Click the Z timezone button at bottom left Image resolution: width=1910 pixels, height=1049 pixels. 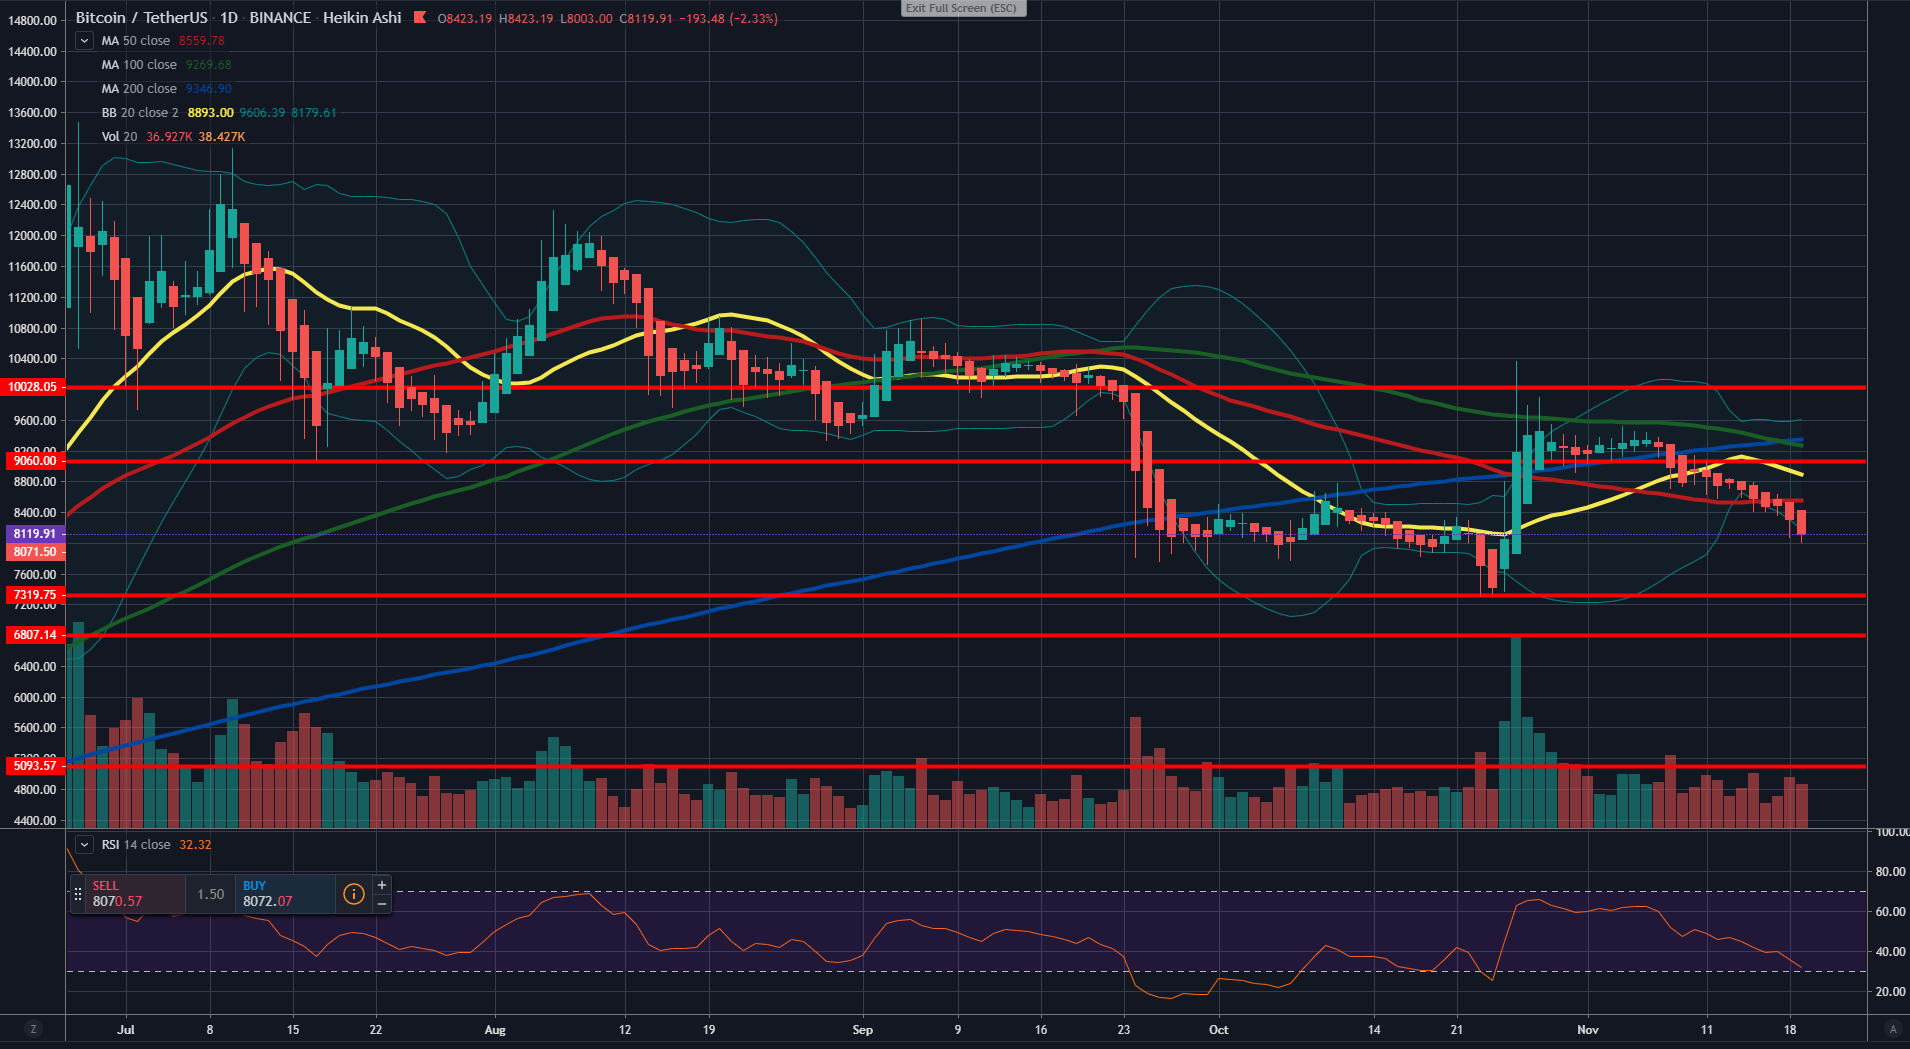pyautogui.click(x=33, y=1029)
